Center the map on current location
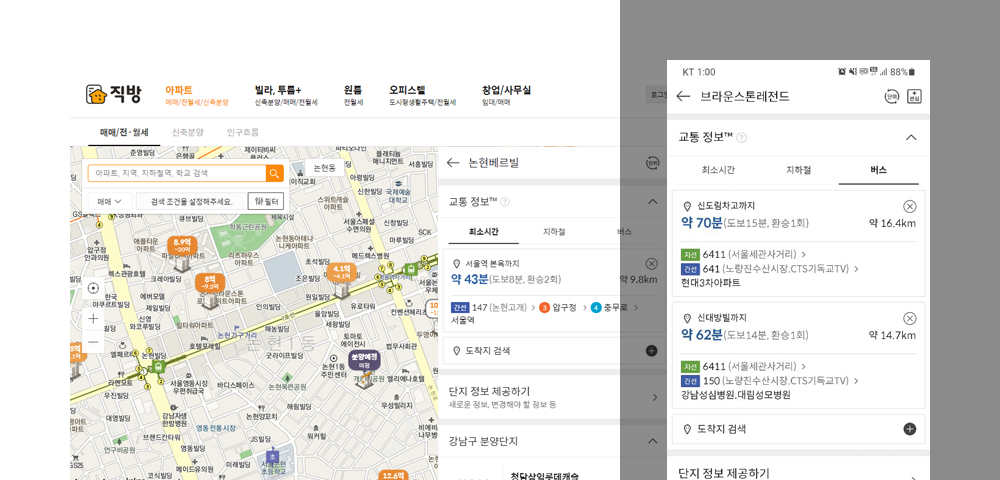This screenshot has width=1000, height=480. pos(93,288)
